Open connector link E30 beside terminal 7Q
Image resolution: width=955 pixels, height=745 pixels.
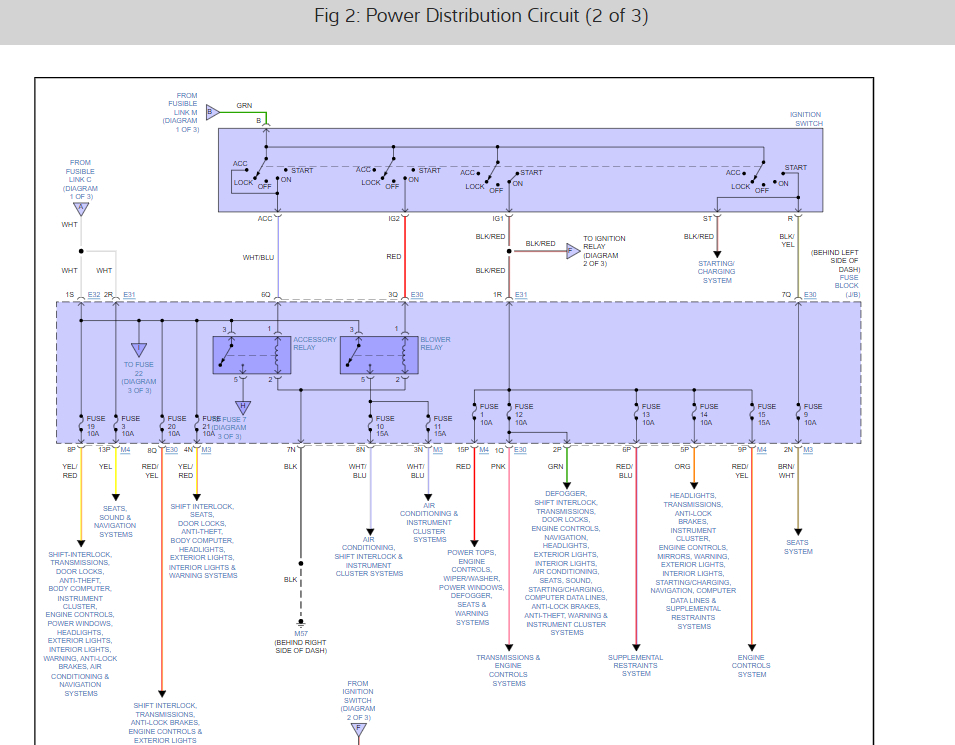coord(810,295)
